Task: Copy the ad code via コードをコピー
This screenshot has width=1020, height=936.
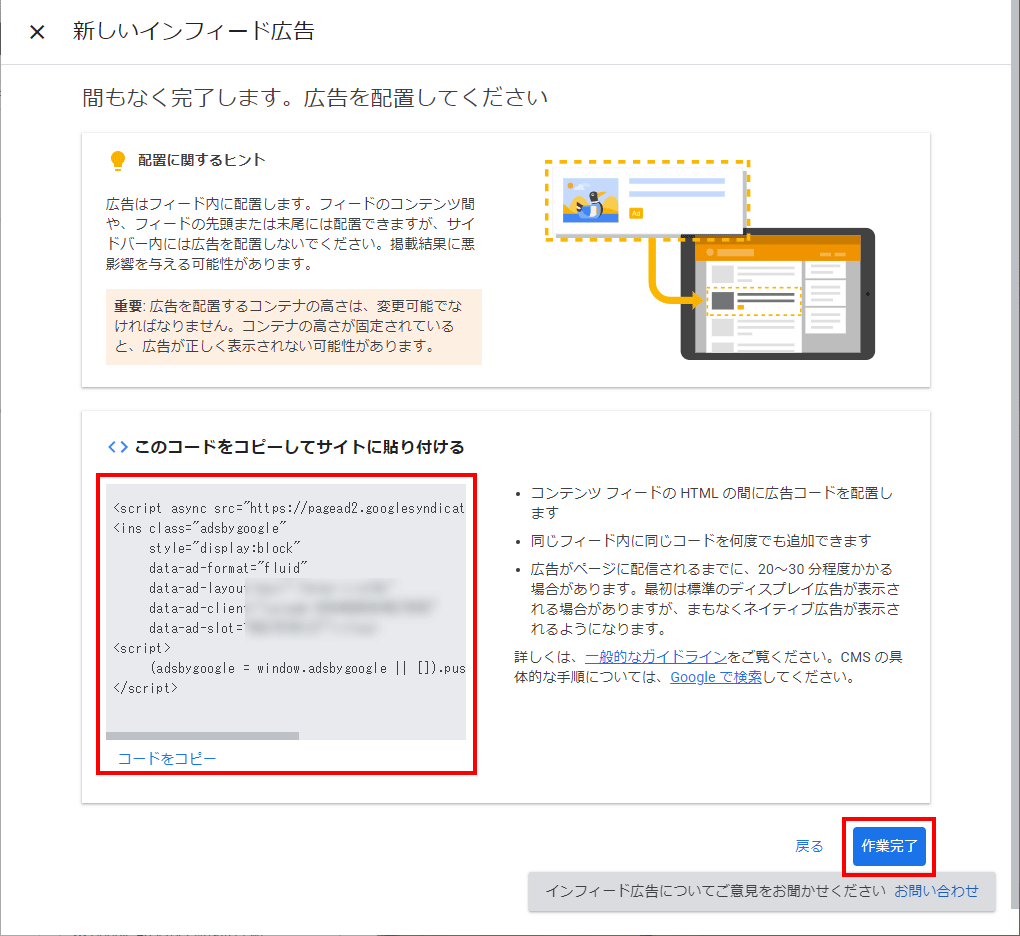Action: 167,758
